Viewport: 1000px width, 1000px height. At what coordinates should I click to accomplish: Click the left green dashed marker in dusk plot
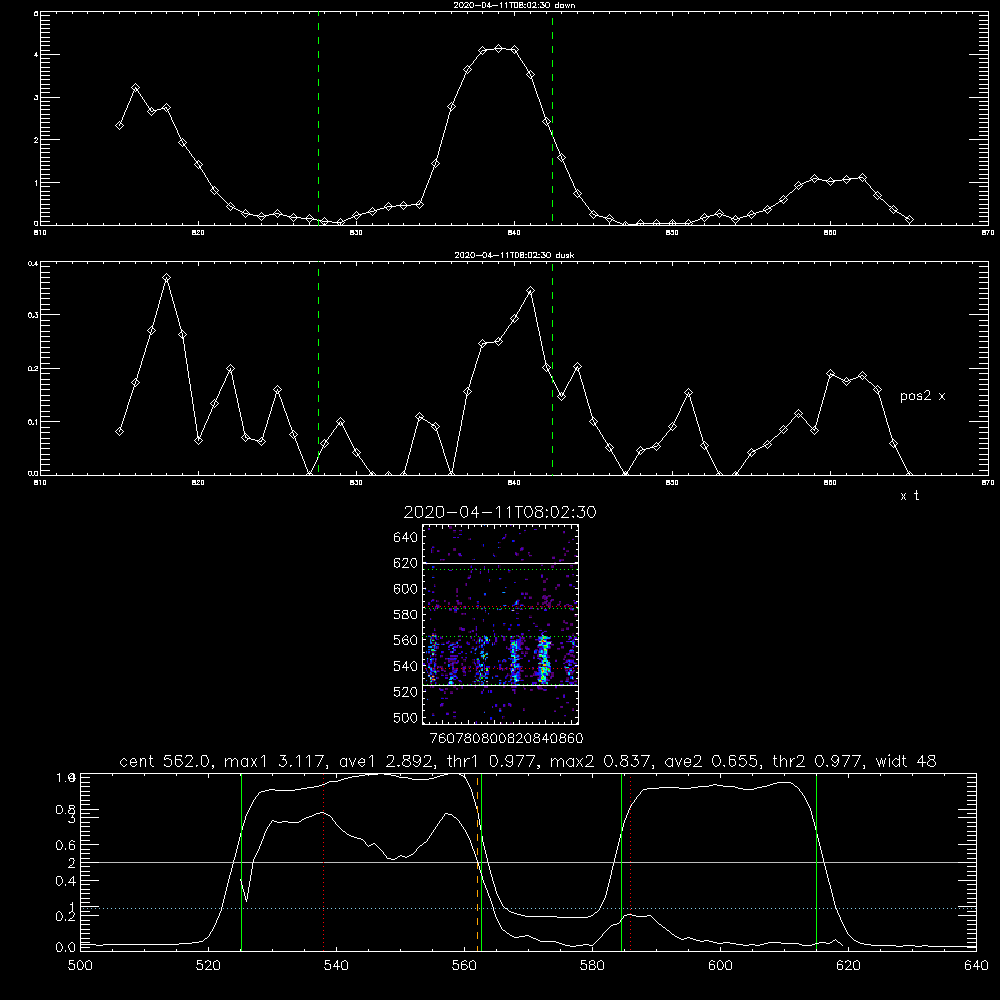tap(318, 368)
